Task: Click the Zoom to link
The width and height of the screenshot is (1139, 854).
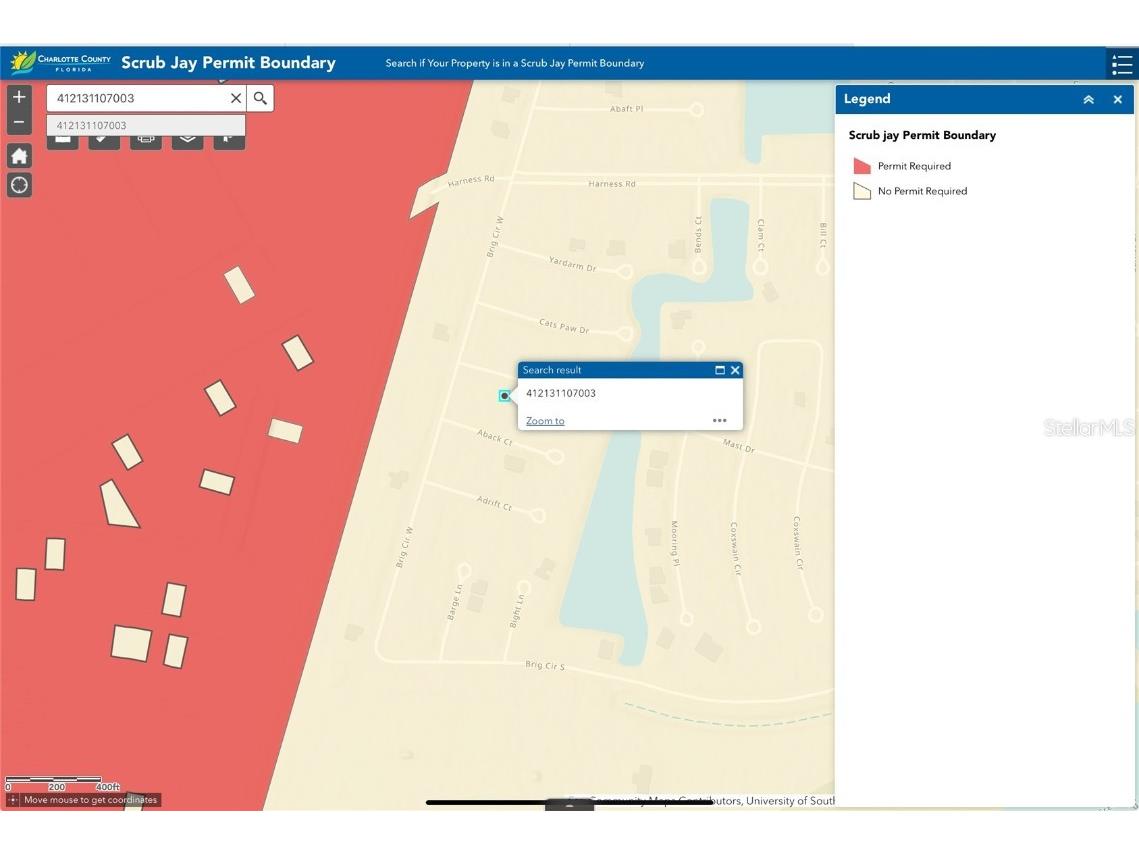Action: (545, 421)
